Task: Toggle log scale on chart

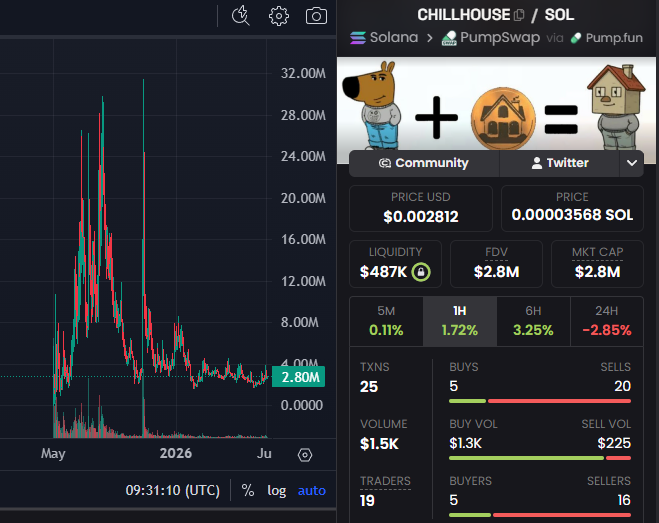Action: coord(277,490)
